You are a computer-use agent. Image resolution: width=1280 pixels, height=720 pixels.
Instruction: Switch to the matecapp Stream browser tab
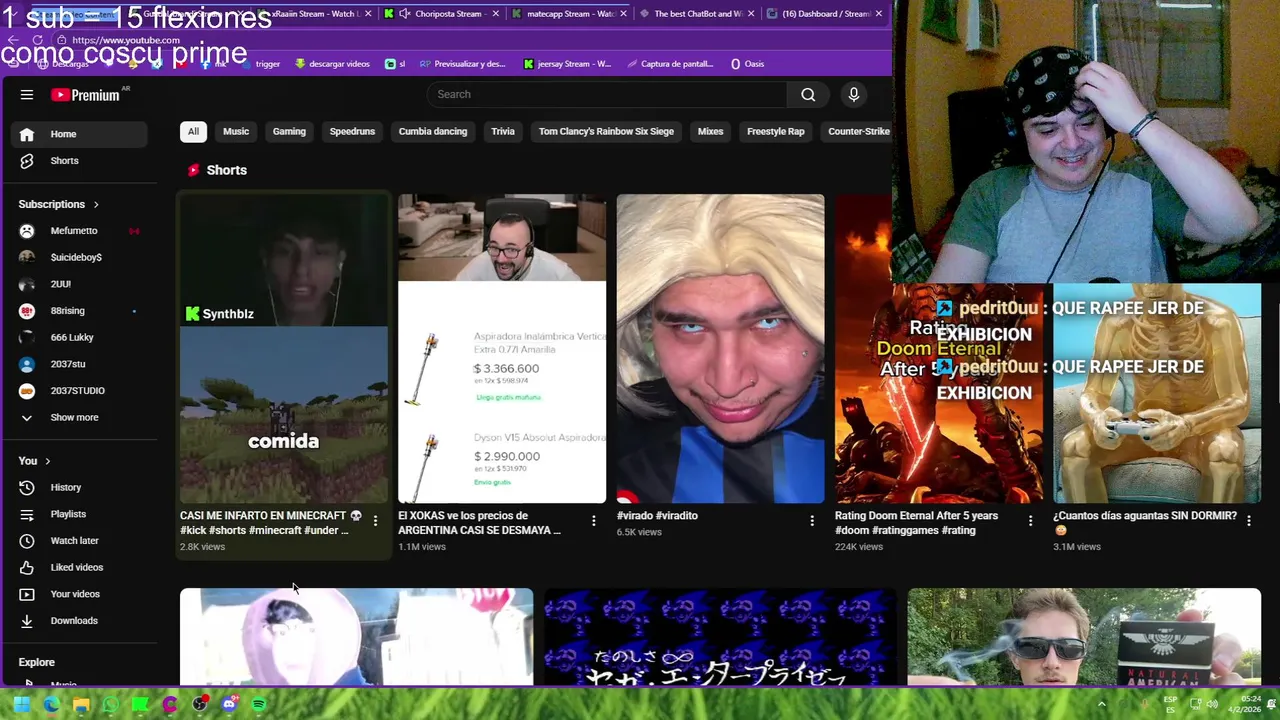(x=567, y=14)
